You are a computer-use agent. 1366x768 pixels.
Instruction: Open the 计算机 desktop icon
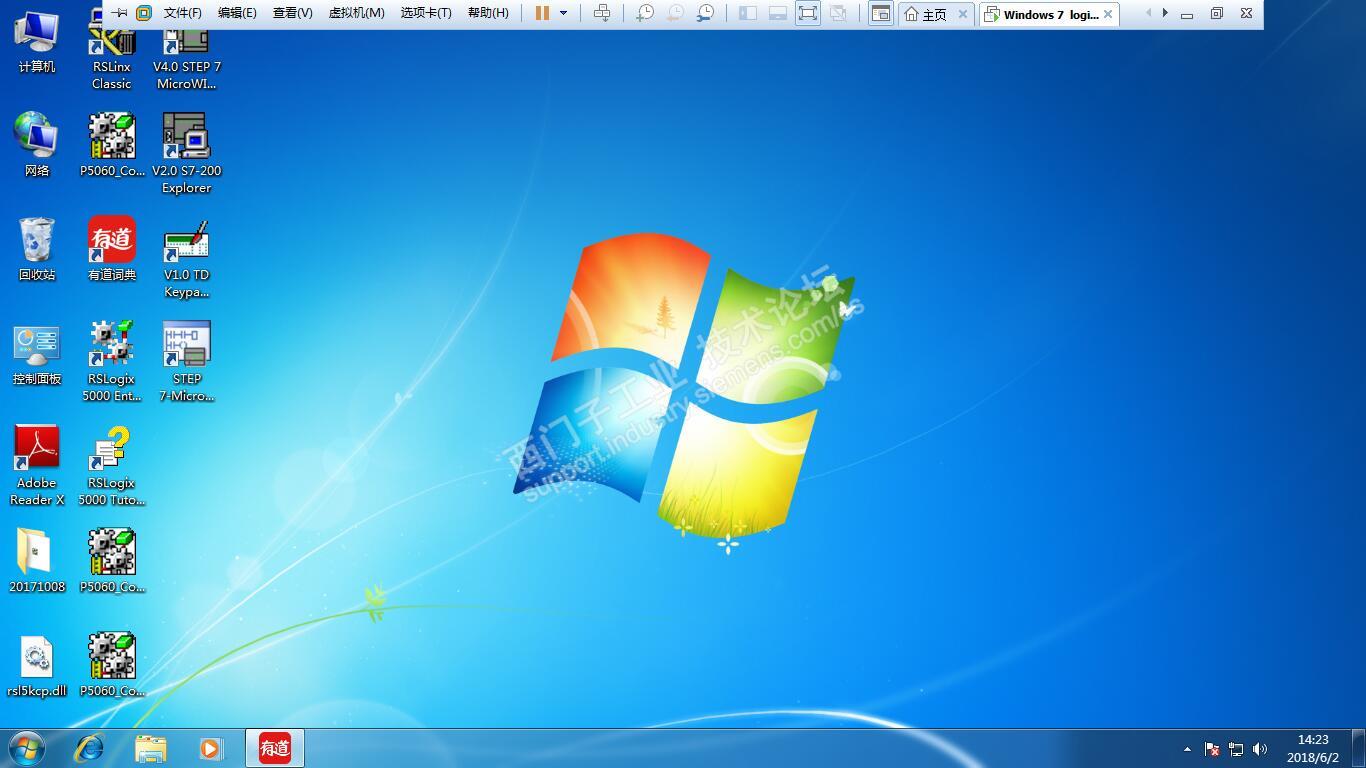[x=37, y=41]
